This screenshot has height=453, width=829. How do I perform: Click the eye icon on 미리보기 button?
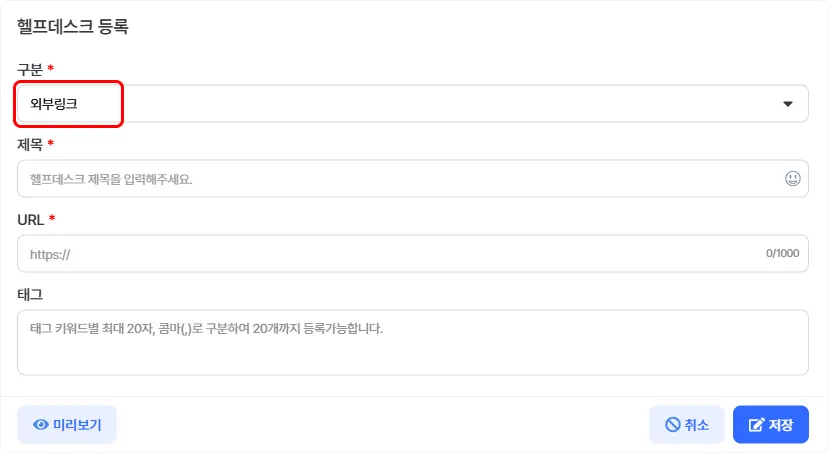coord(41,424)
